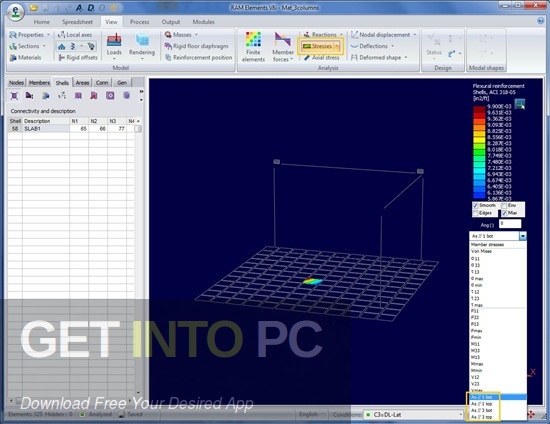Click the legend settings icon beside color scale
The height and width of the screenshot is (424, 550).
(x=520, y=104)
